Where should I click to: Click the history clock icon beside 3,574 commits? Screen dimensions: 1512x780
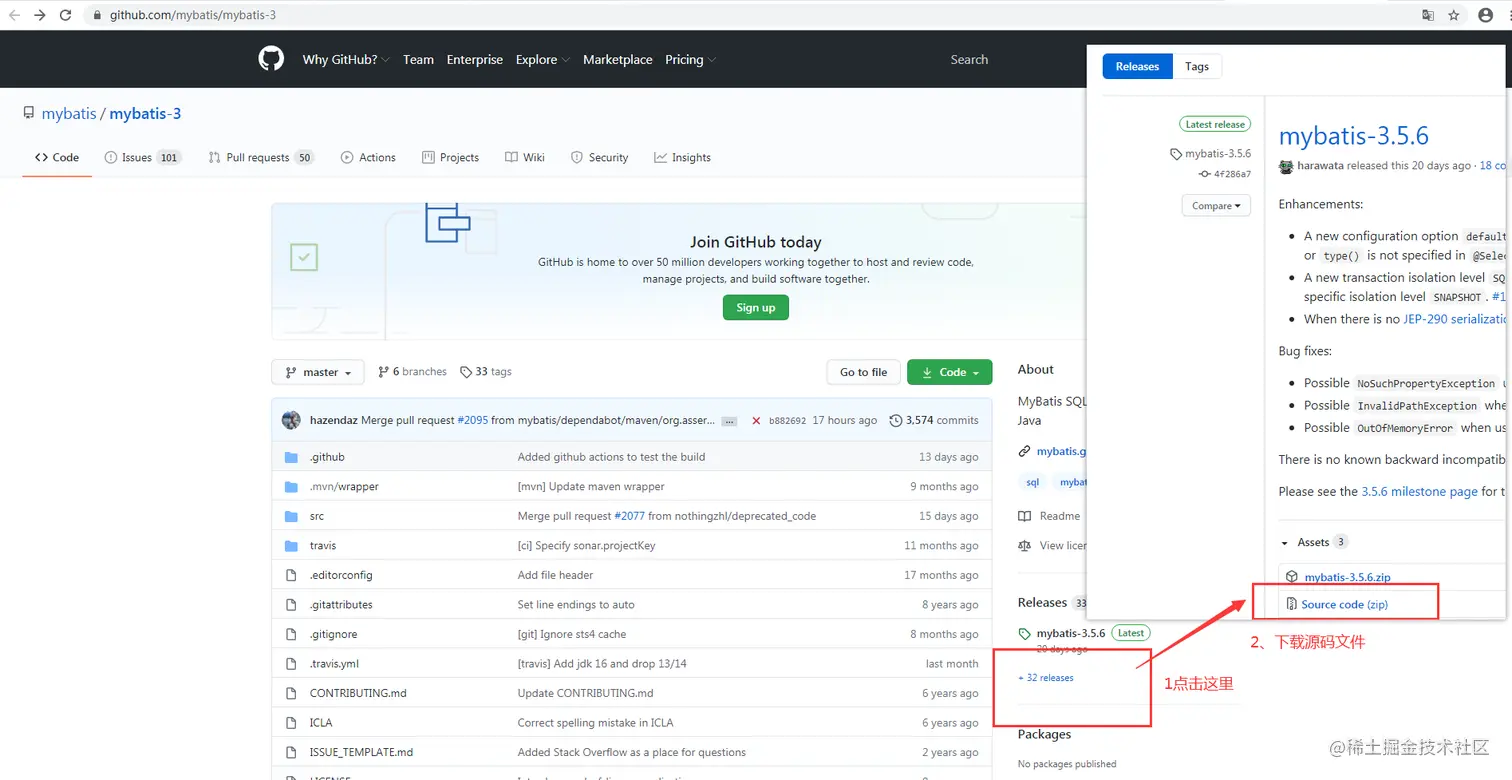point(895,421)
